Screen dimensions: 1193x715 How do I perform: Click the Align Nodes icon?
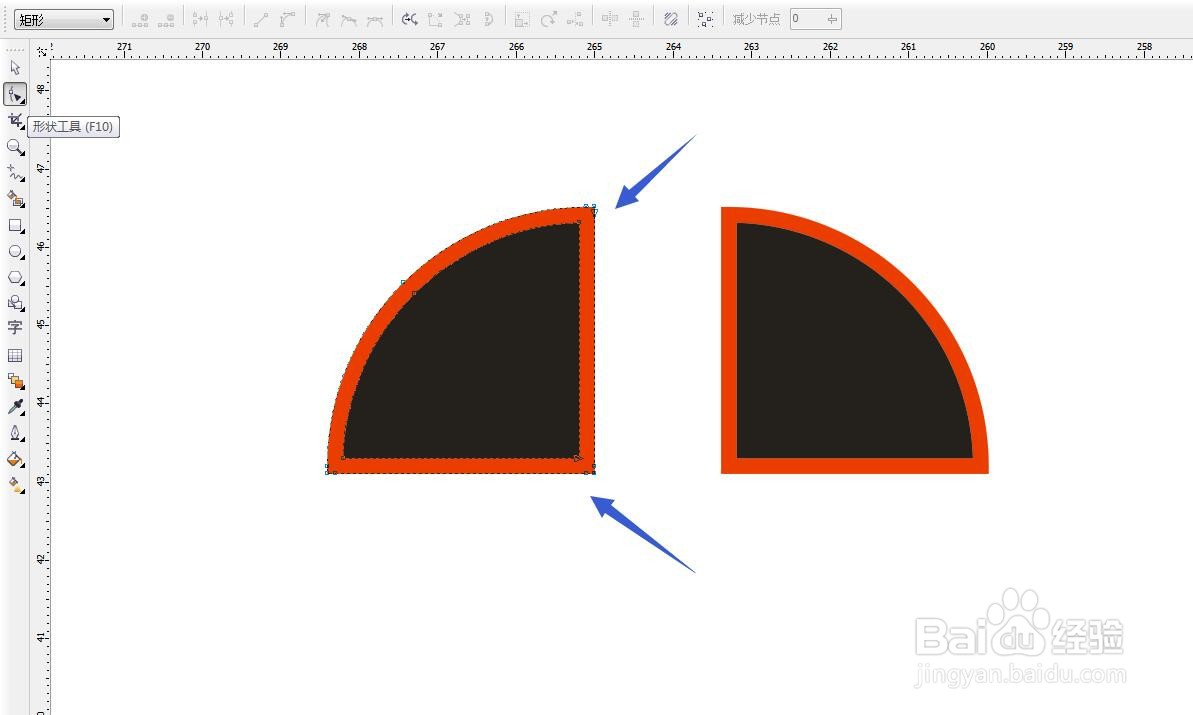point(574,19)
